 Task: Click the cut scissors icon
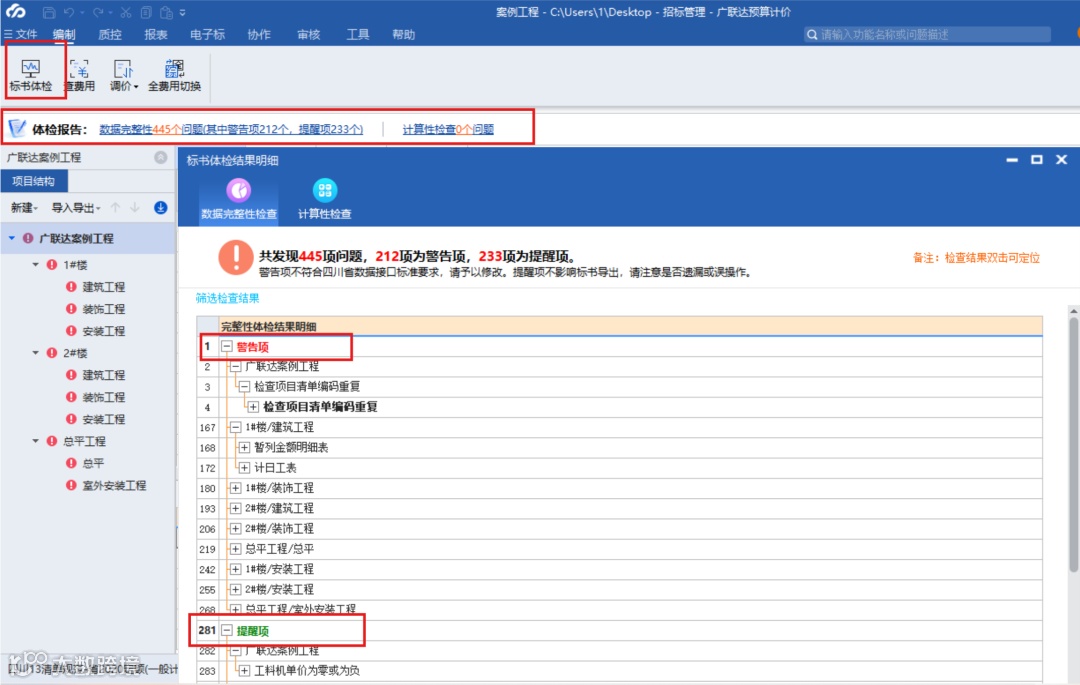click(125, 12)
